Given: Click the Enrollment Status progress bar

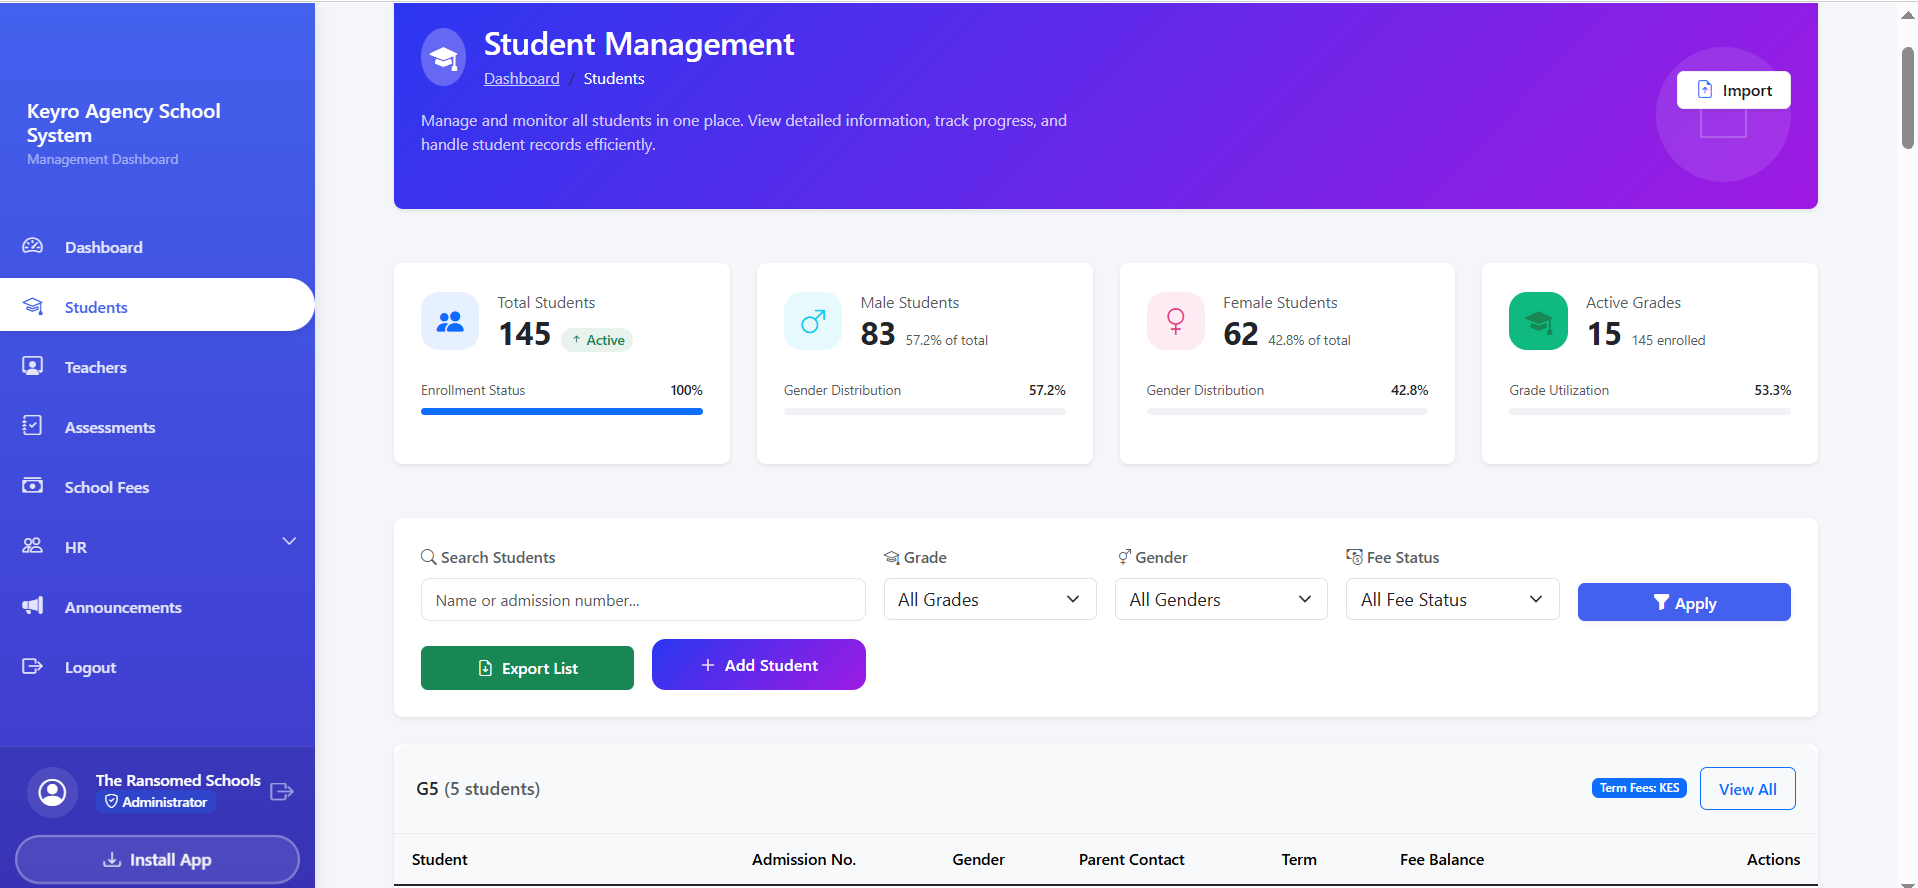Looking at the screenshot, I should (561, 411).
